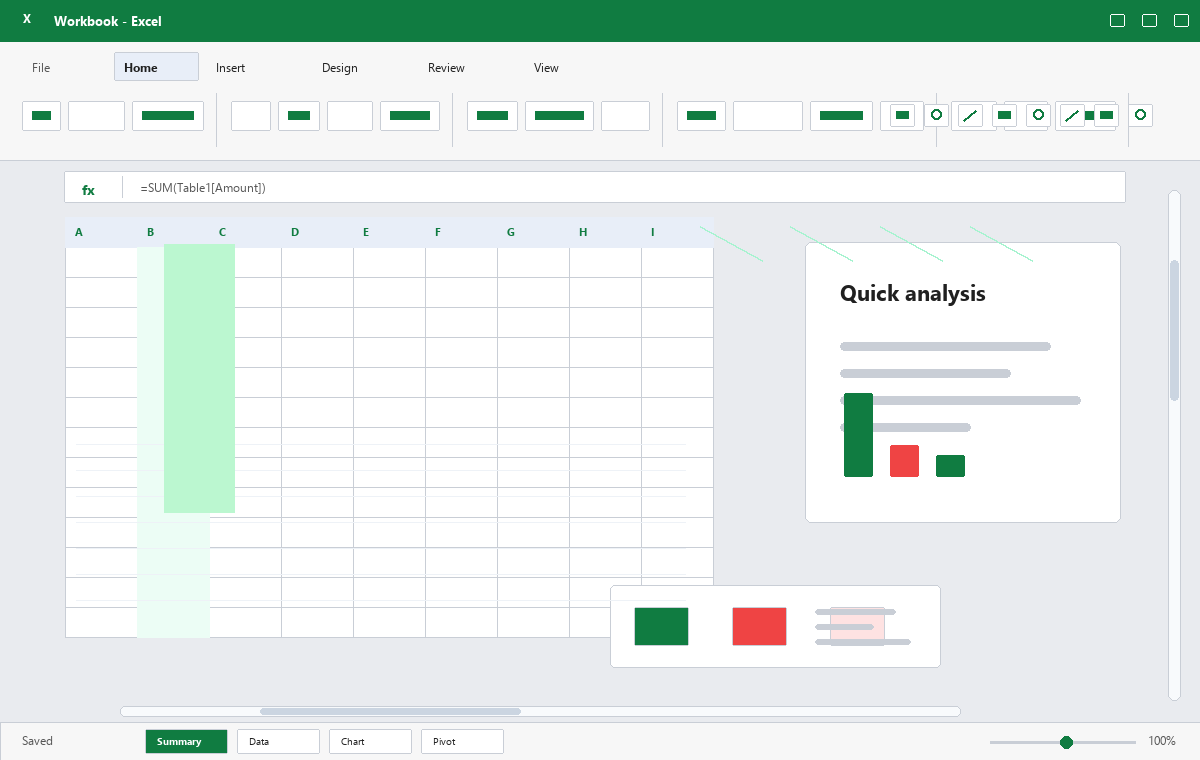
Task: Open the Pivot sheet tab
Action: point(462,741)
